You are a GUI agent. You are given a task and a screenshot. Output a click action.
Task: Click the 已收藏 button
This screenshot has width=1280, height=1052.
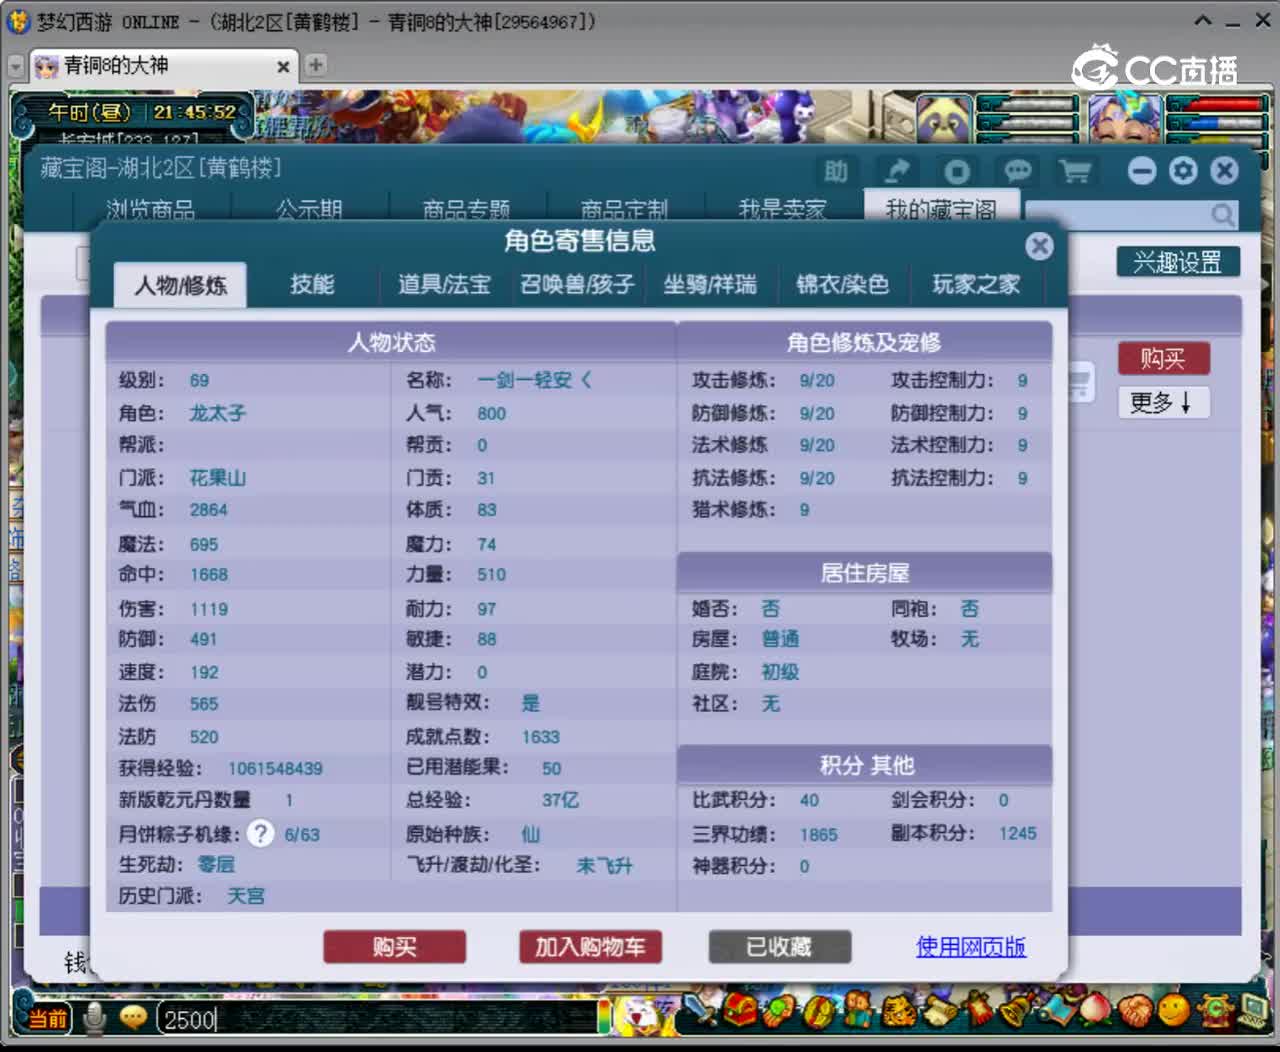tap(779, 946)
